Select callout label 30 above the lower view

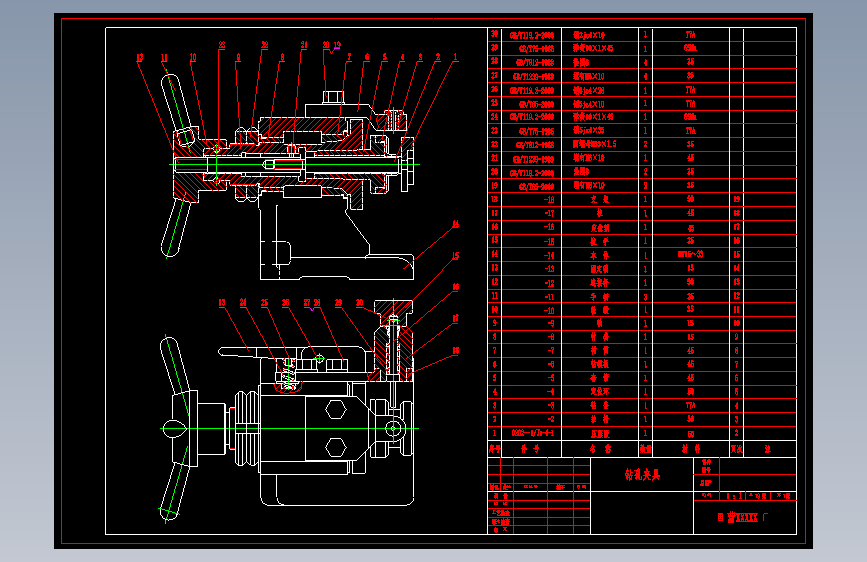tap(359, 303)
